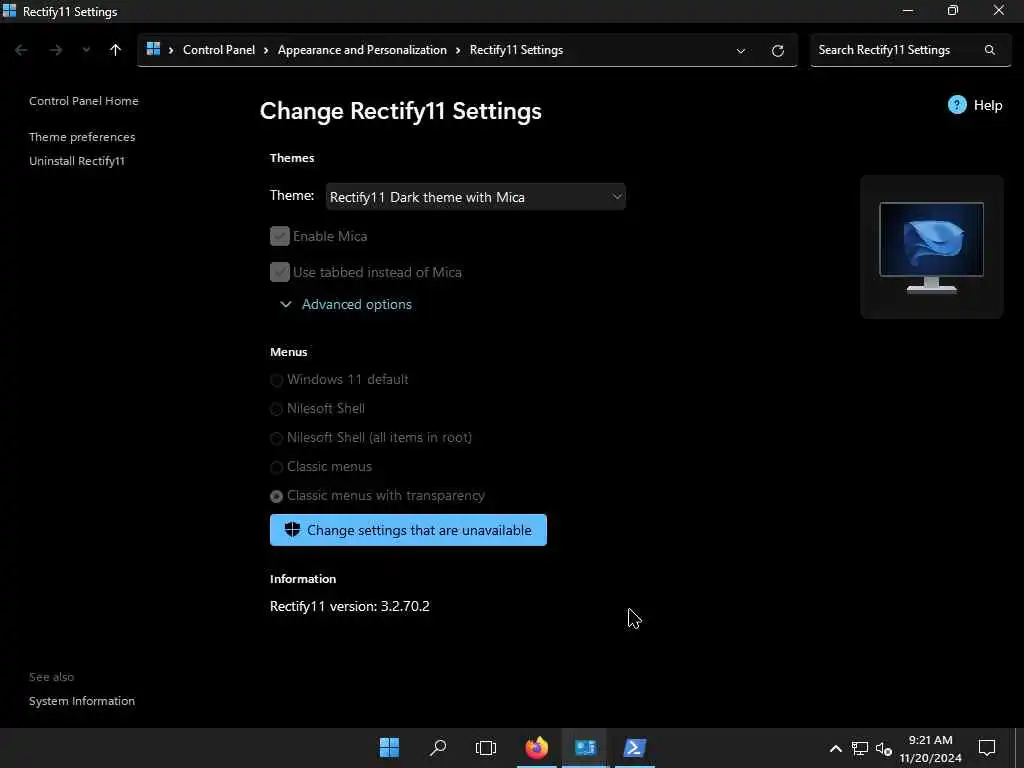
Task: Click Appearance and Personalization breadcrumb
Action: (362, 50)
